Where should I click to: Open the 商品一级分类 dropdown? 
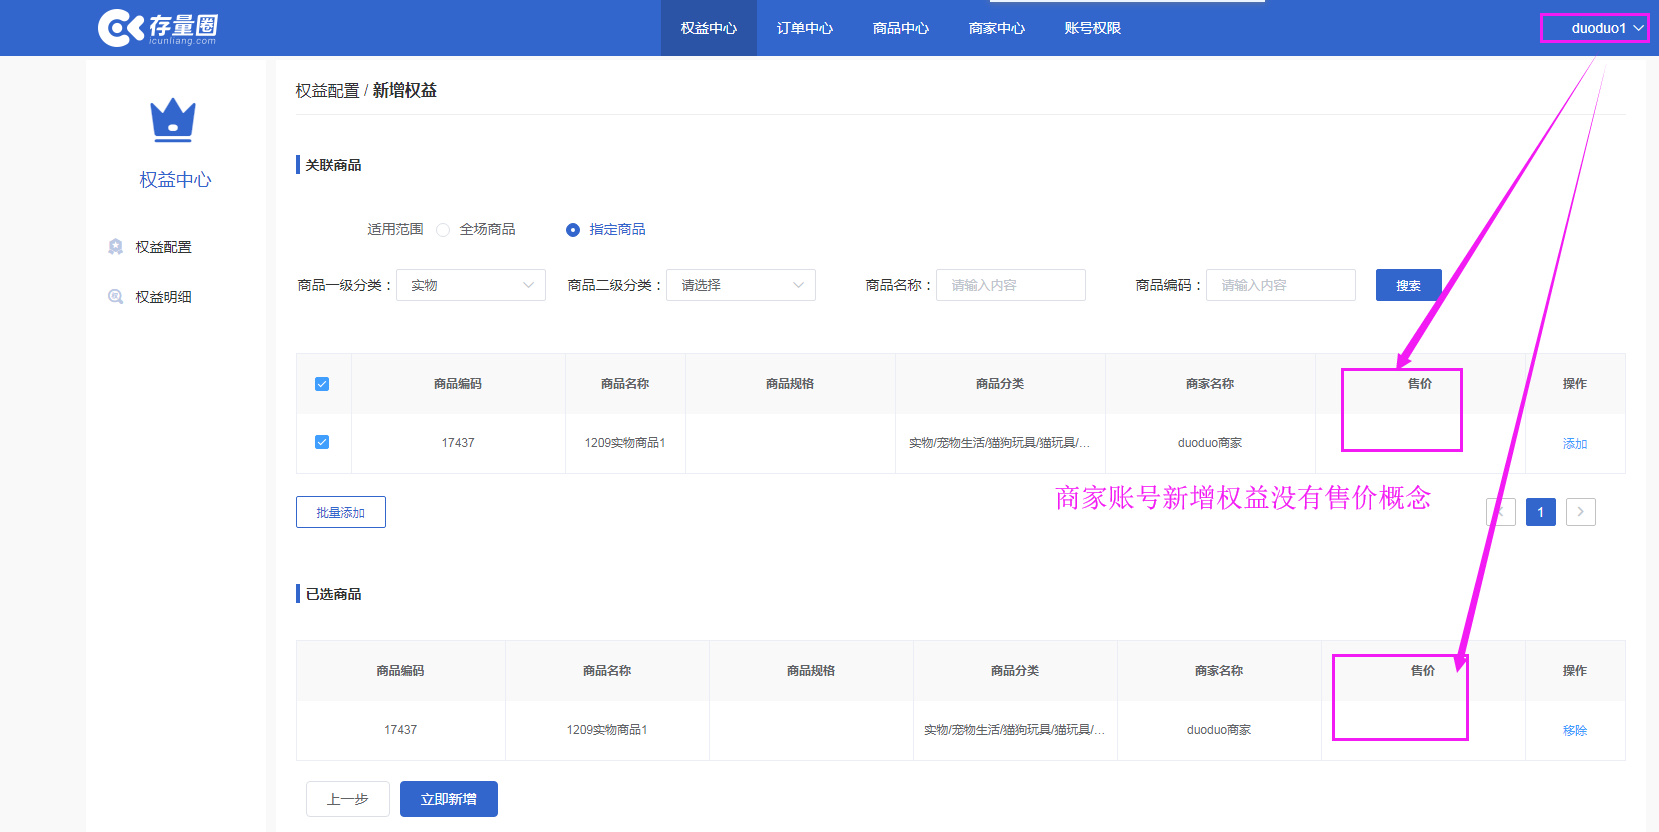[x=471, y=285]
